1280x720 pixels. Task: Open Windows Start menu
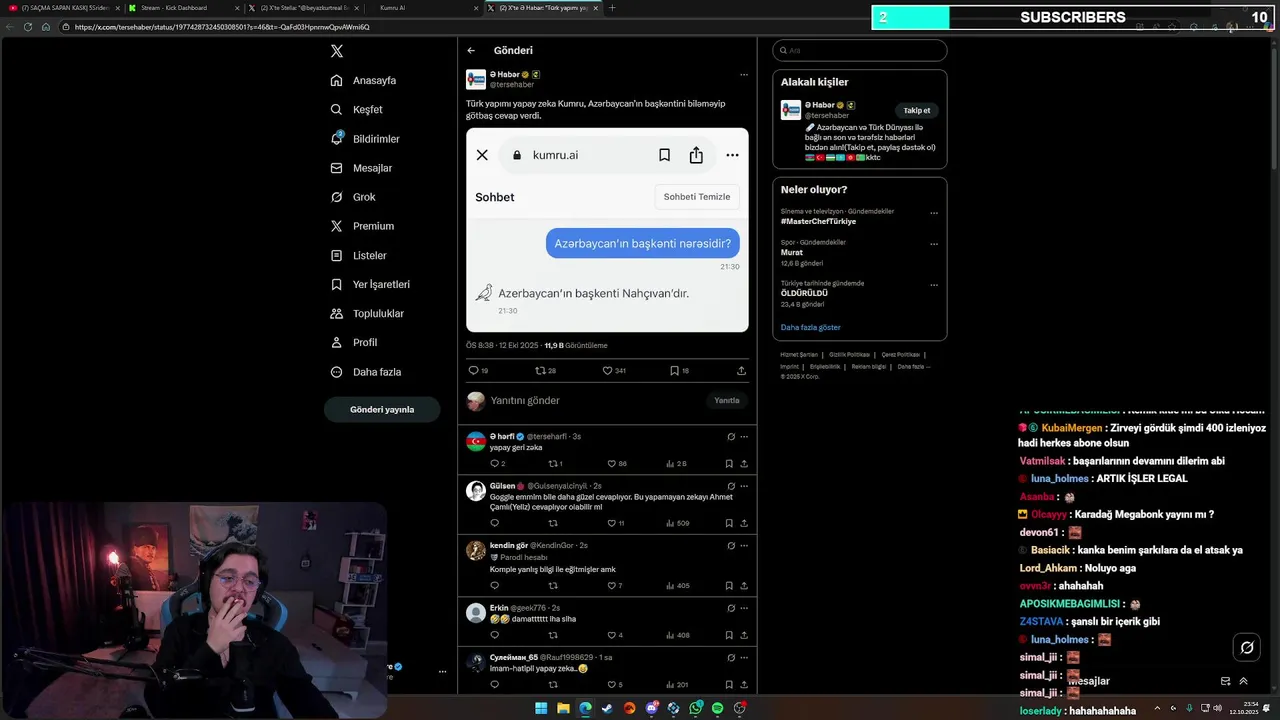(541, 708)
